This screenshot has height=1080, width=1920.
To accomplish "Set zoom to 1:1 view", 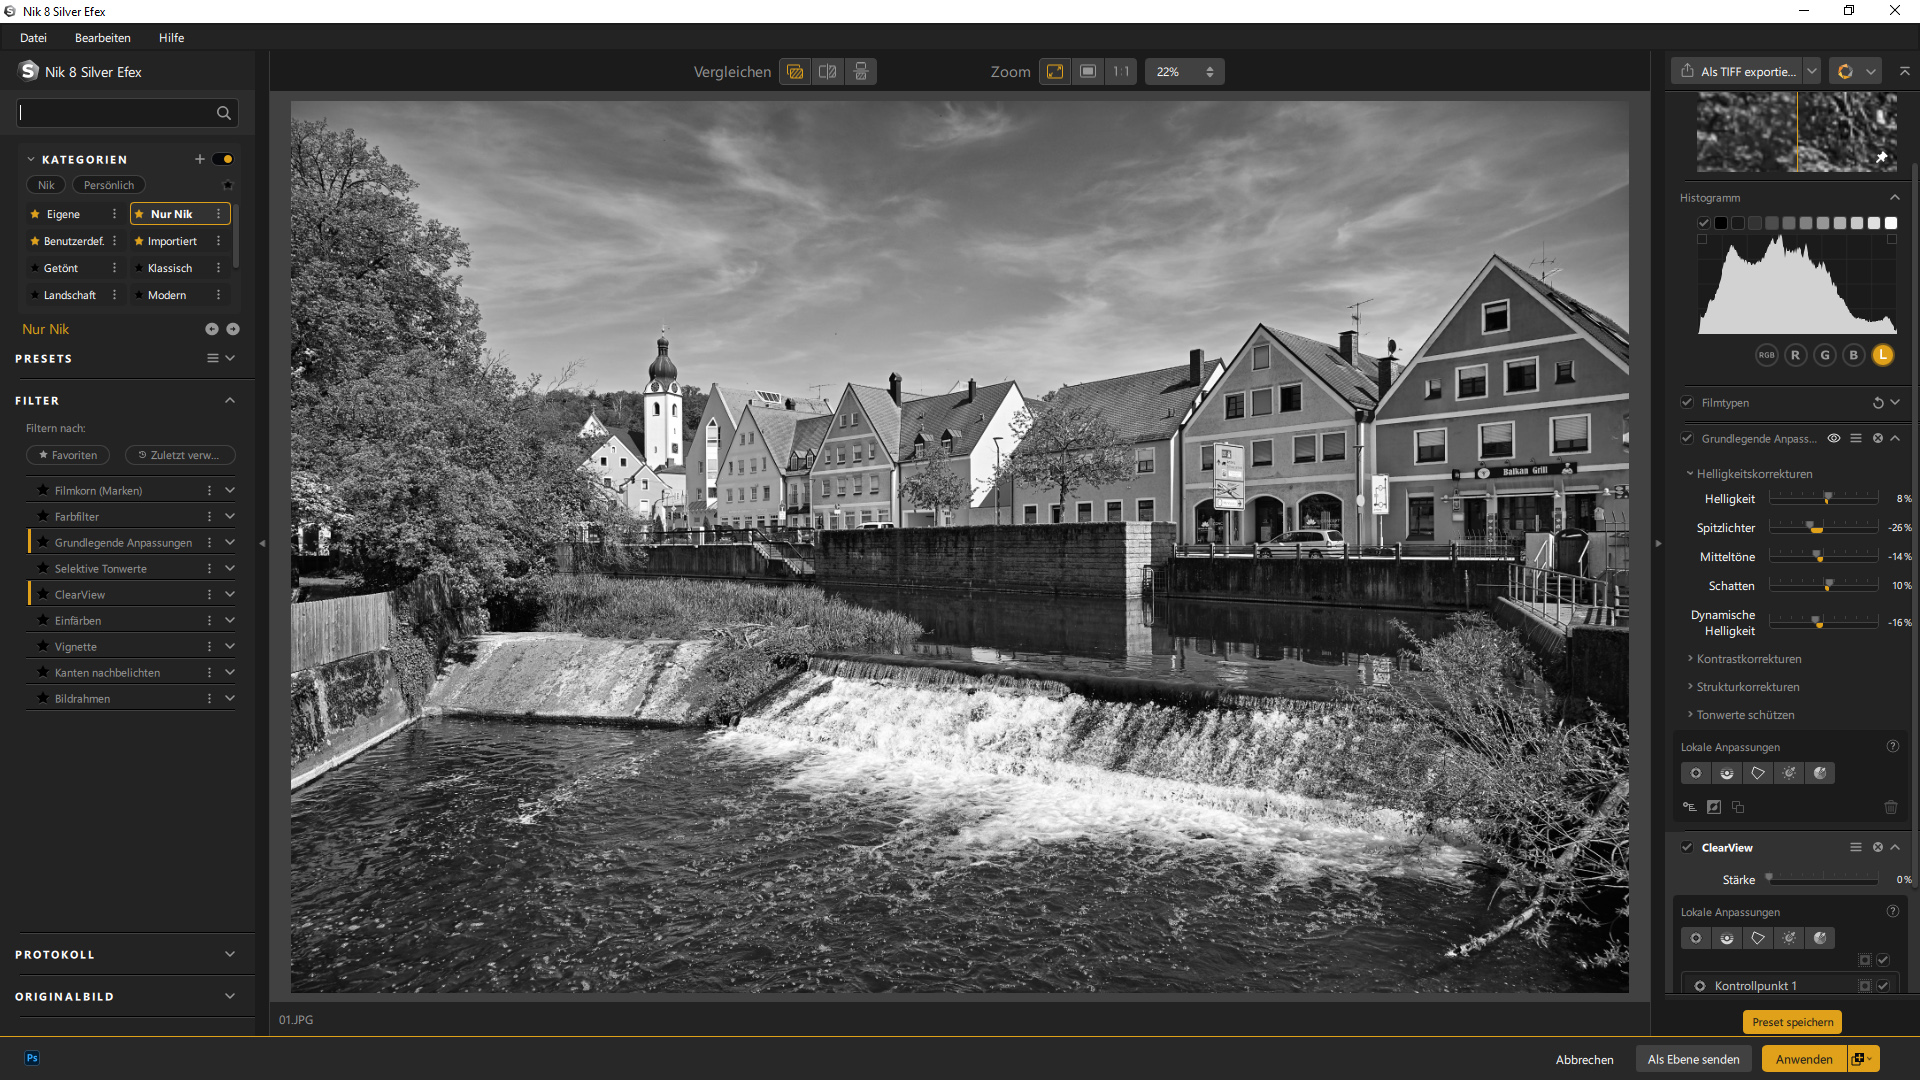I will click(1121, 72).
